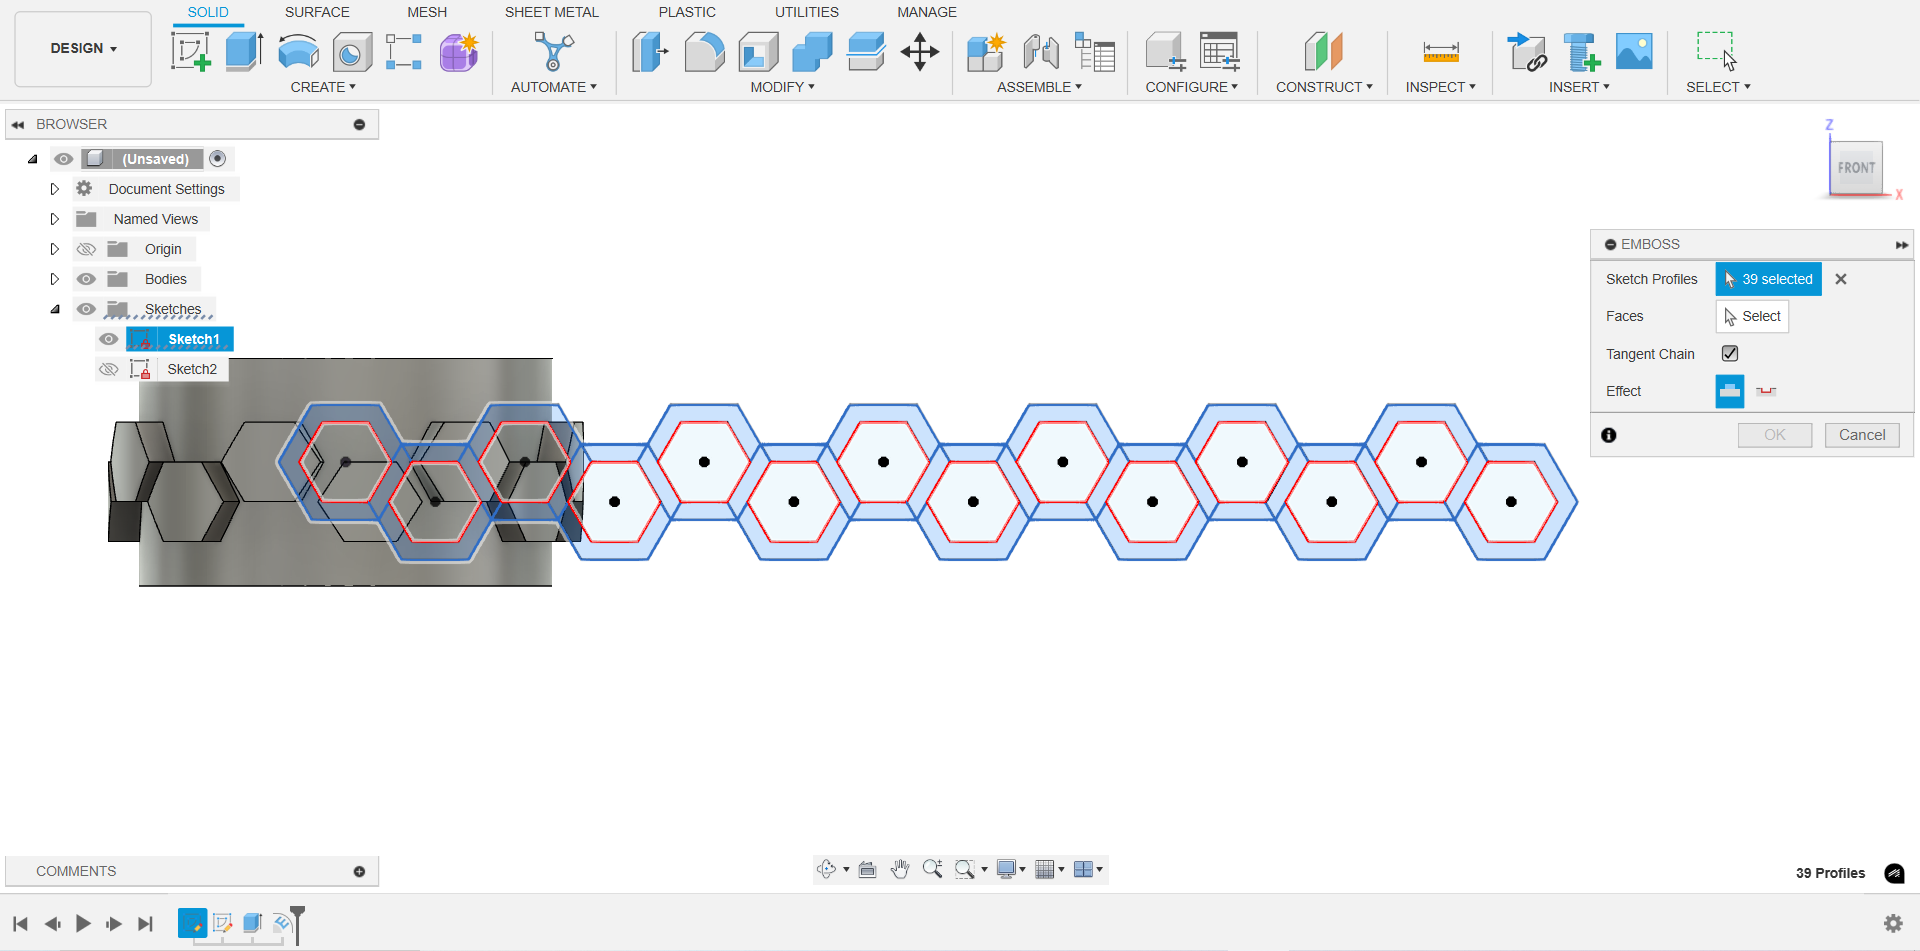The height and width of the screenshot is (951, 1920).
Task: Uncheck the Tangent Chain checkbox
Action: coord(1730,353)
